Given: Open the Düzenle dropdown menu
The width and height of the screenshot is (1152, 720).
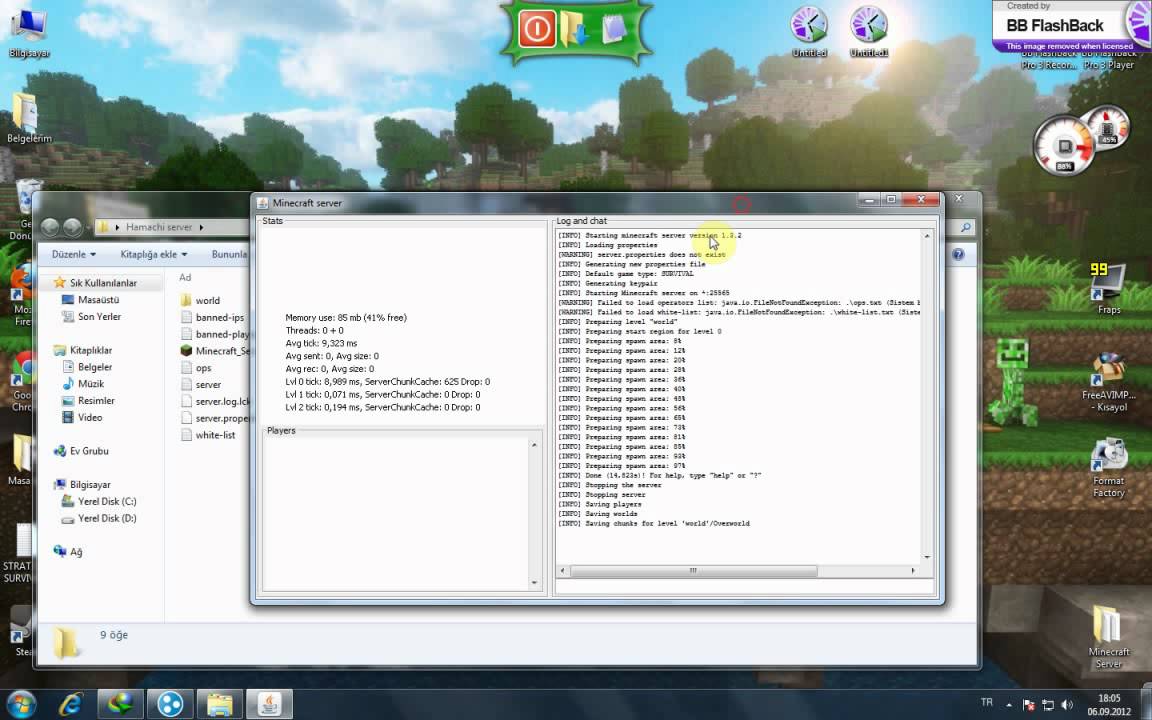Looking at the screenshot, I should tap(73, 254).
